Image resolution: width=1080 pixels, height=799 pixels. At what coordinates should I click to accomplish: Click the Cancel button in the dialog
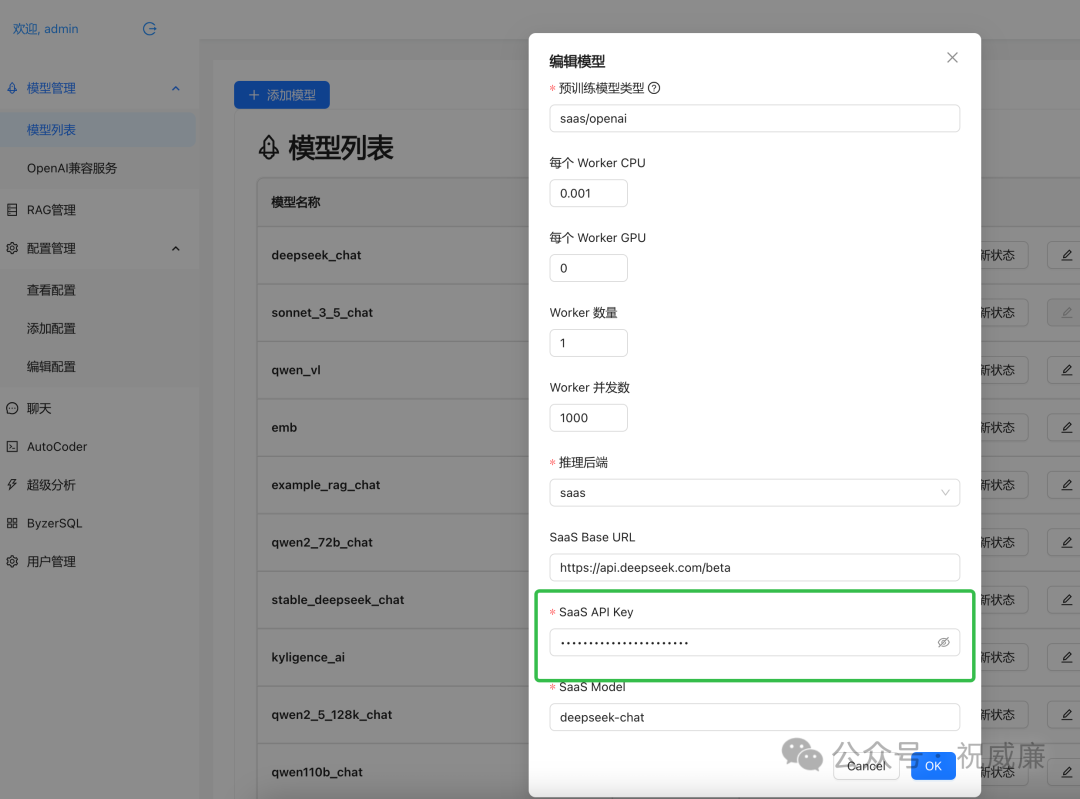pyautogui.click(x=866, y=766)
